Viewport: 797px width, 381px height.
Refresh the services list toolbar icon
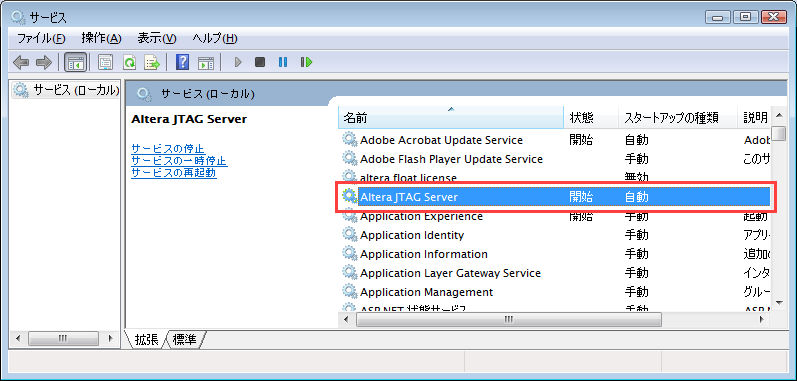[x=130, y=62]
